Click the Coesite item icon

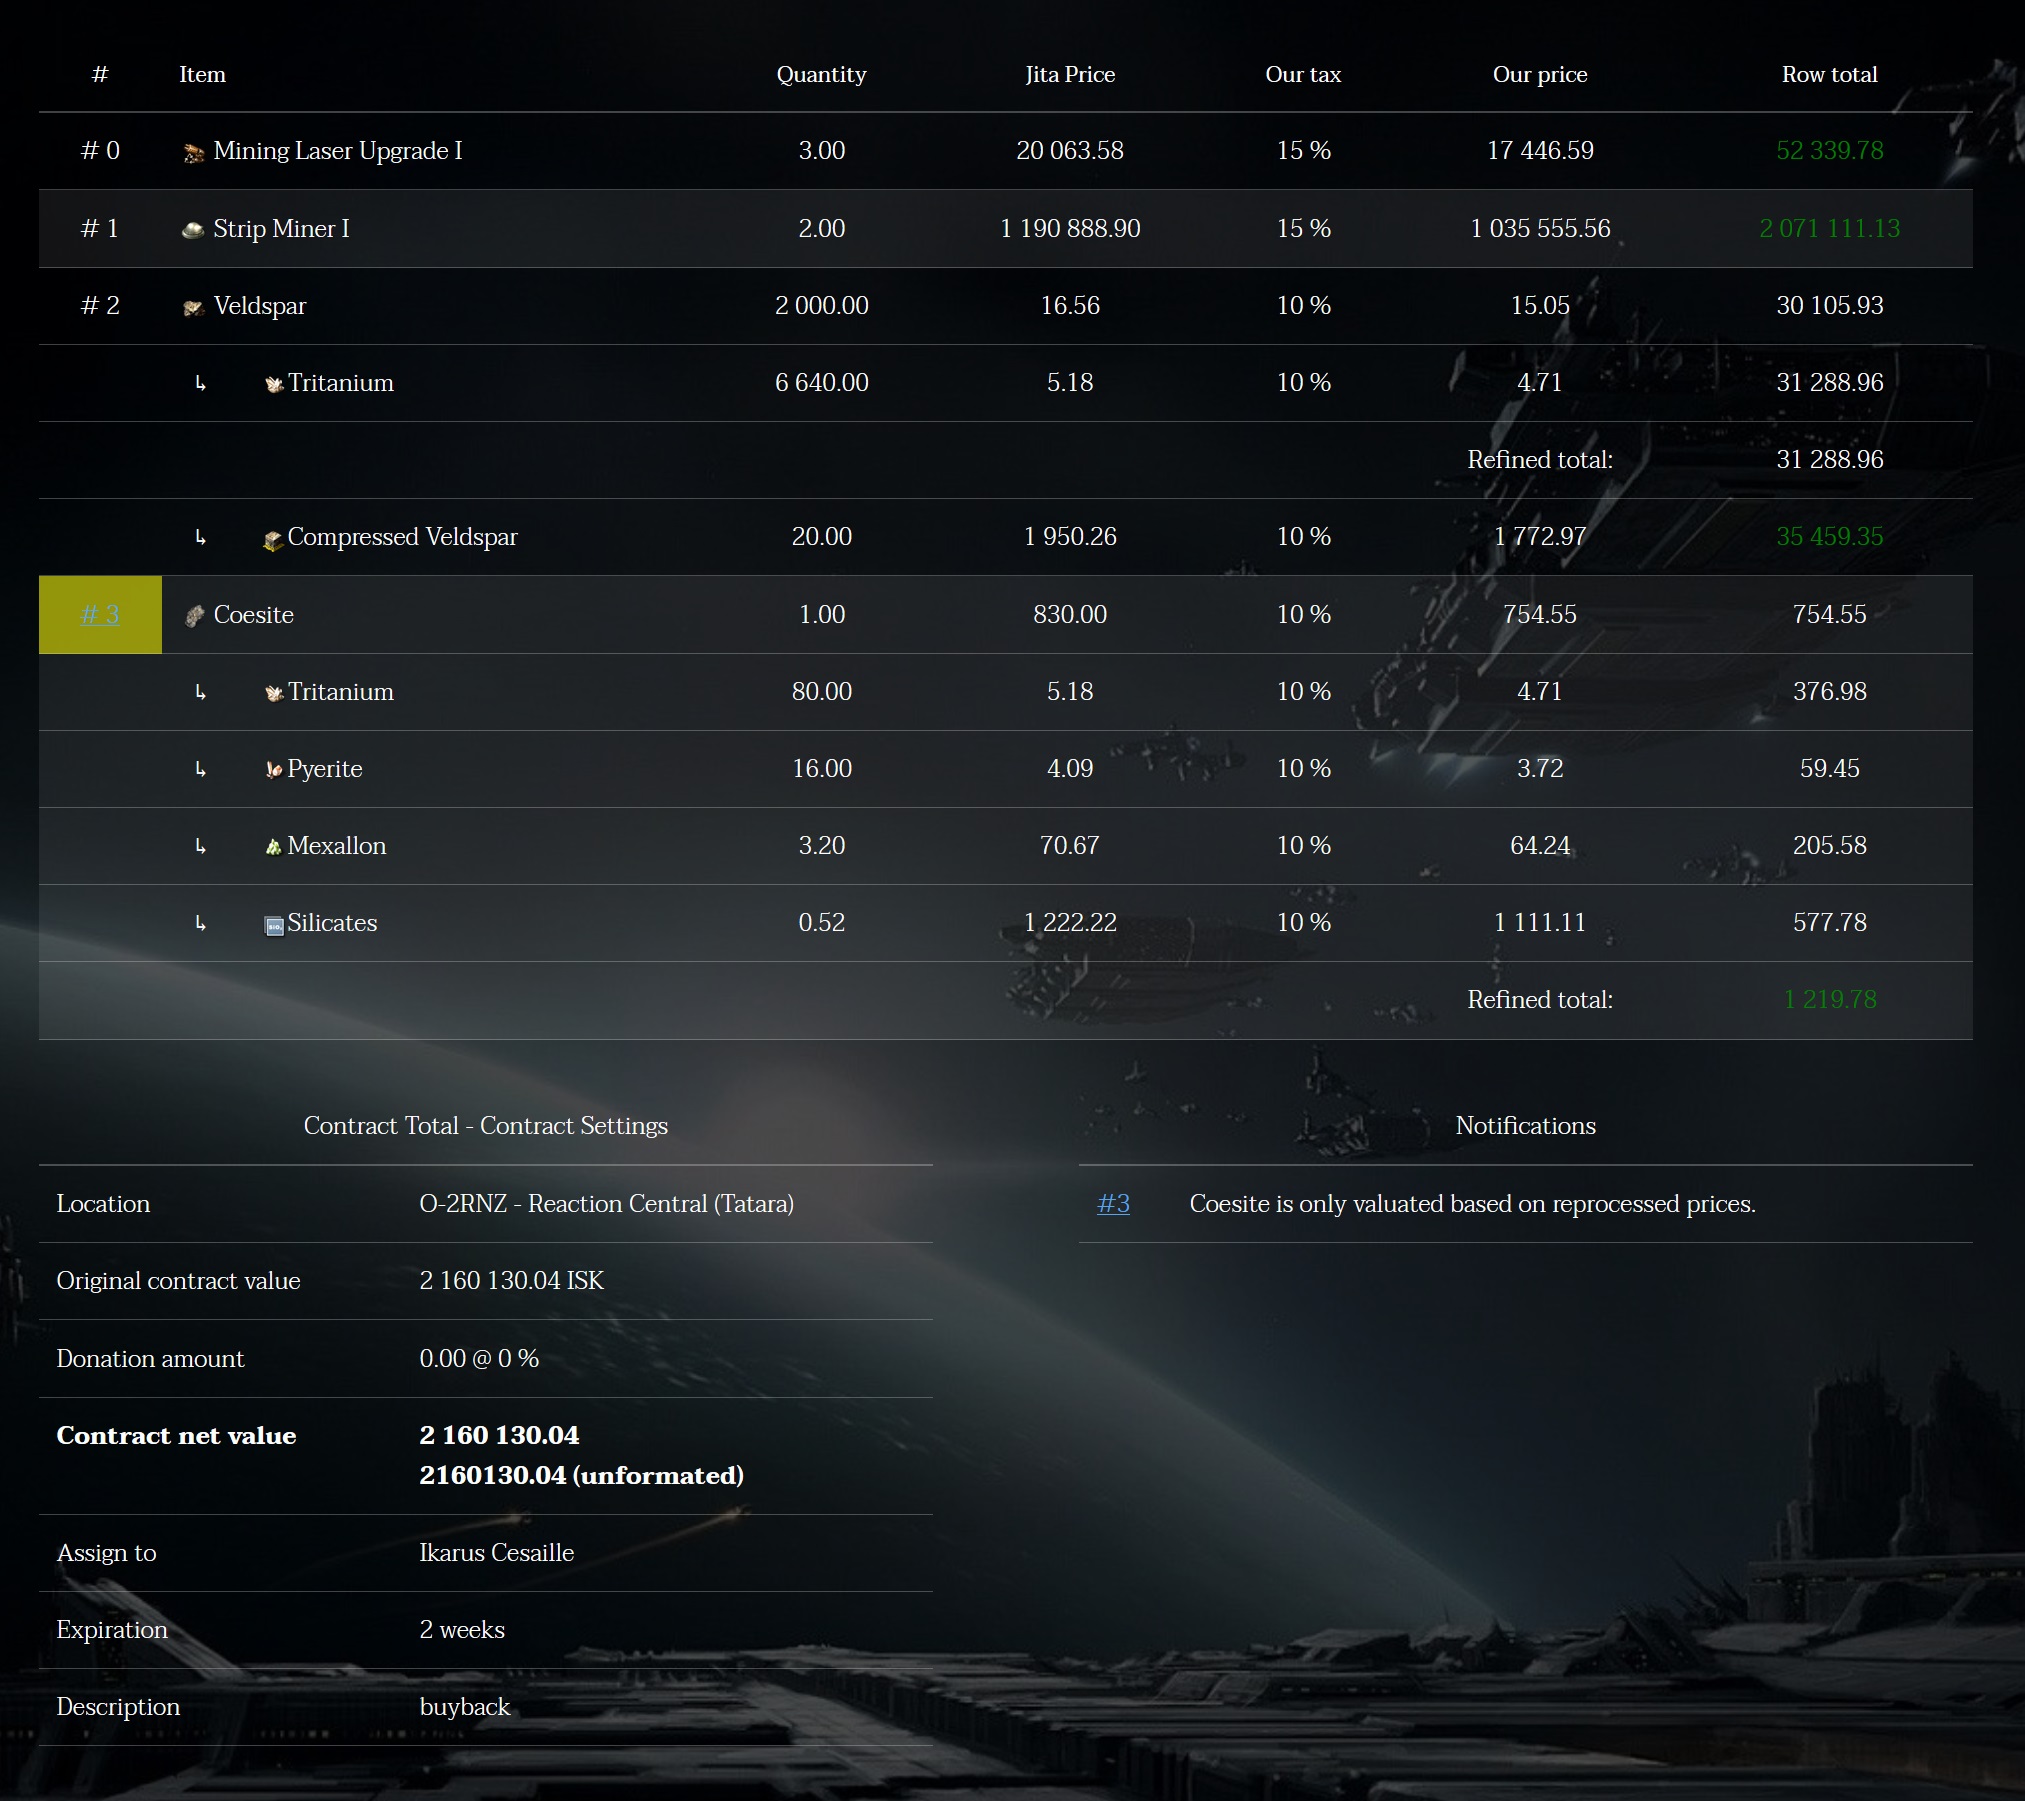pyautogui.click(x=194, y=616)
